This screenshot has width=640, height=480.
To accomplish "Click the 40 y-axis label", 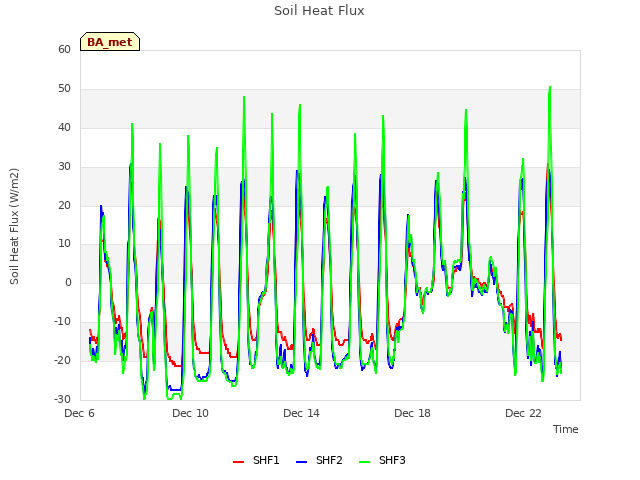I will click(64, 127).
